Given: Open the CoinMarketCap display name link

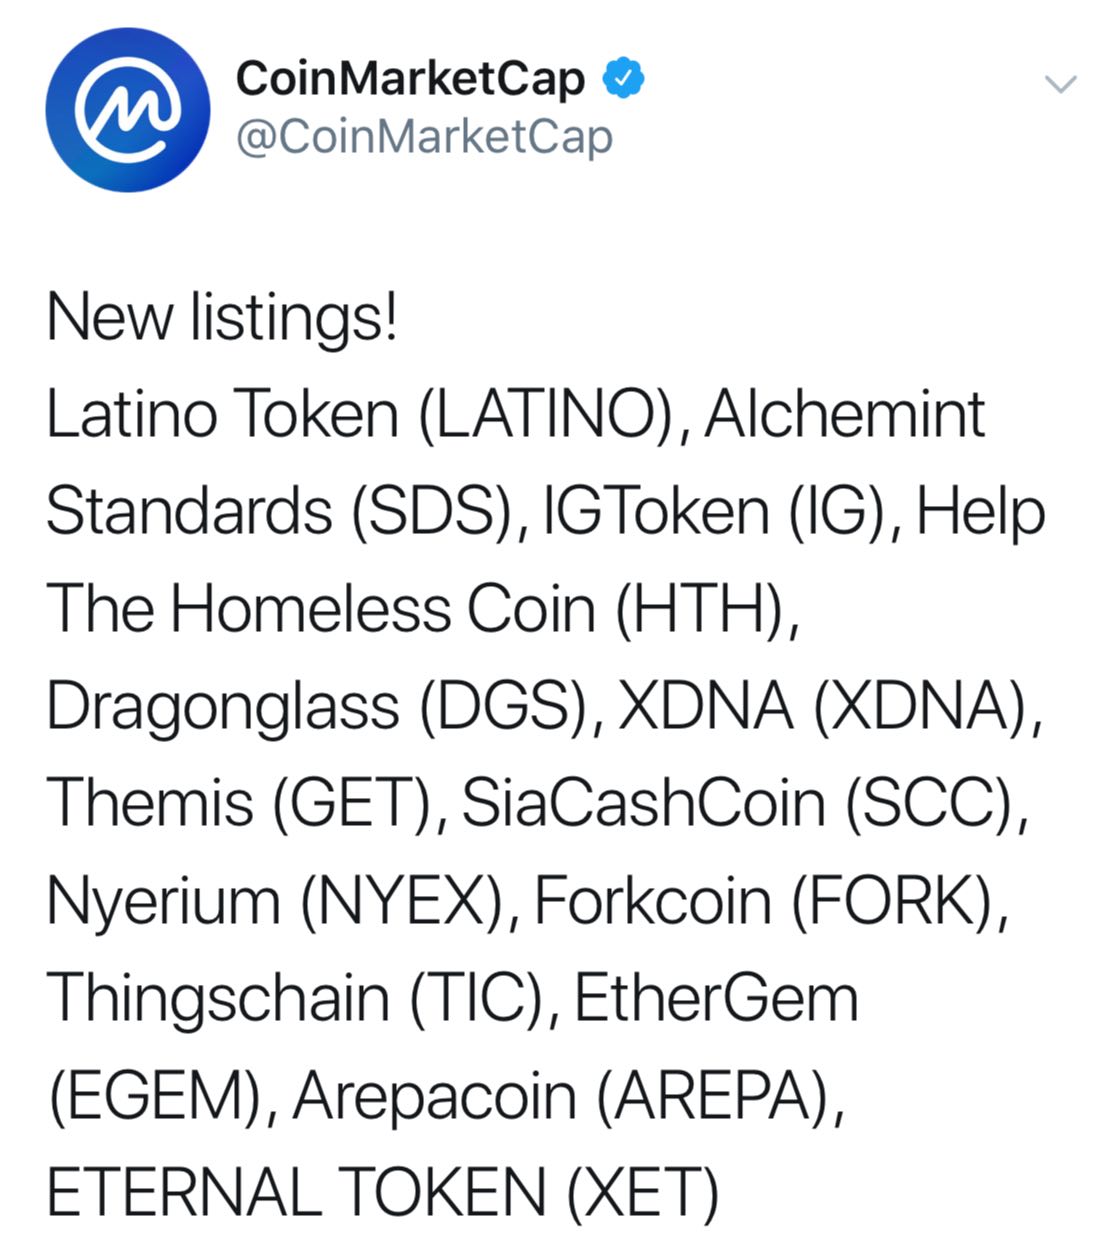Looking at the screenshot, I should point(410,79).
